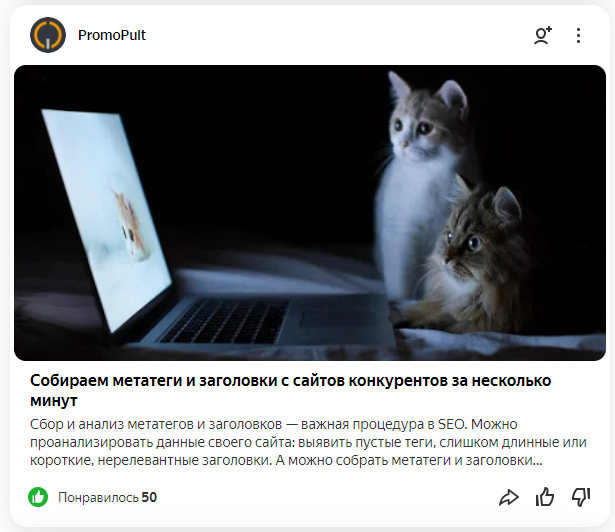The height and width of the screenshot is (532, 615).
Task: Dislike the post with thumbs-down icon
Action: (x=581, y=497)
